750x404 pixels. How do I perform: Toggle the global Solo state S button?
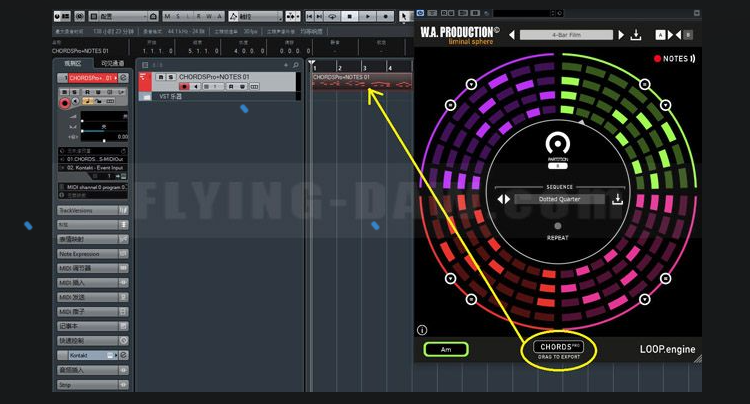[178, 16]
